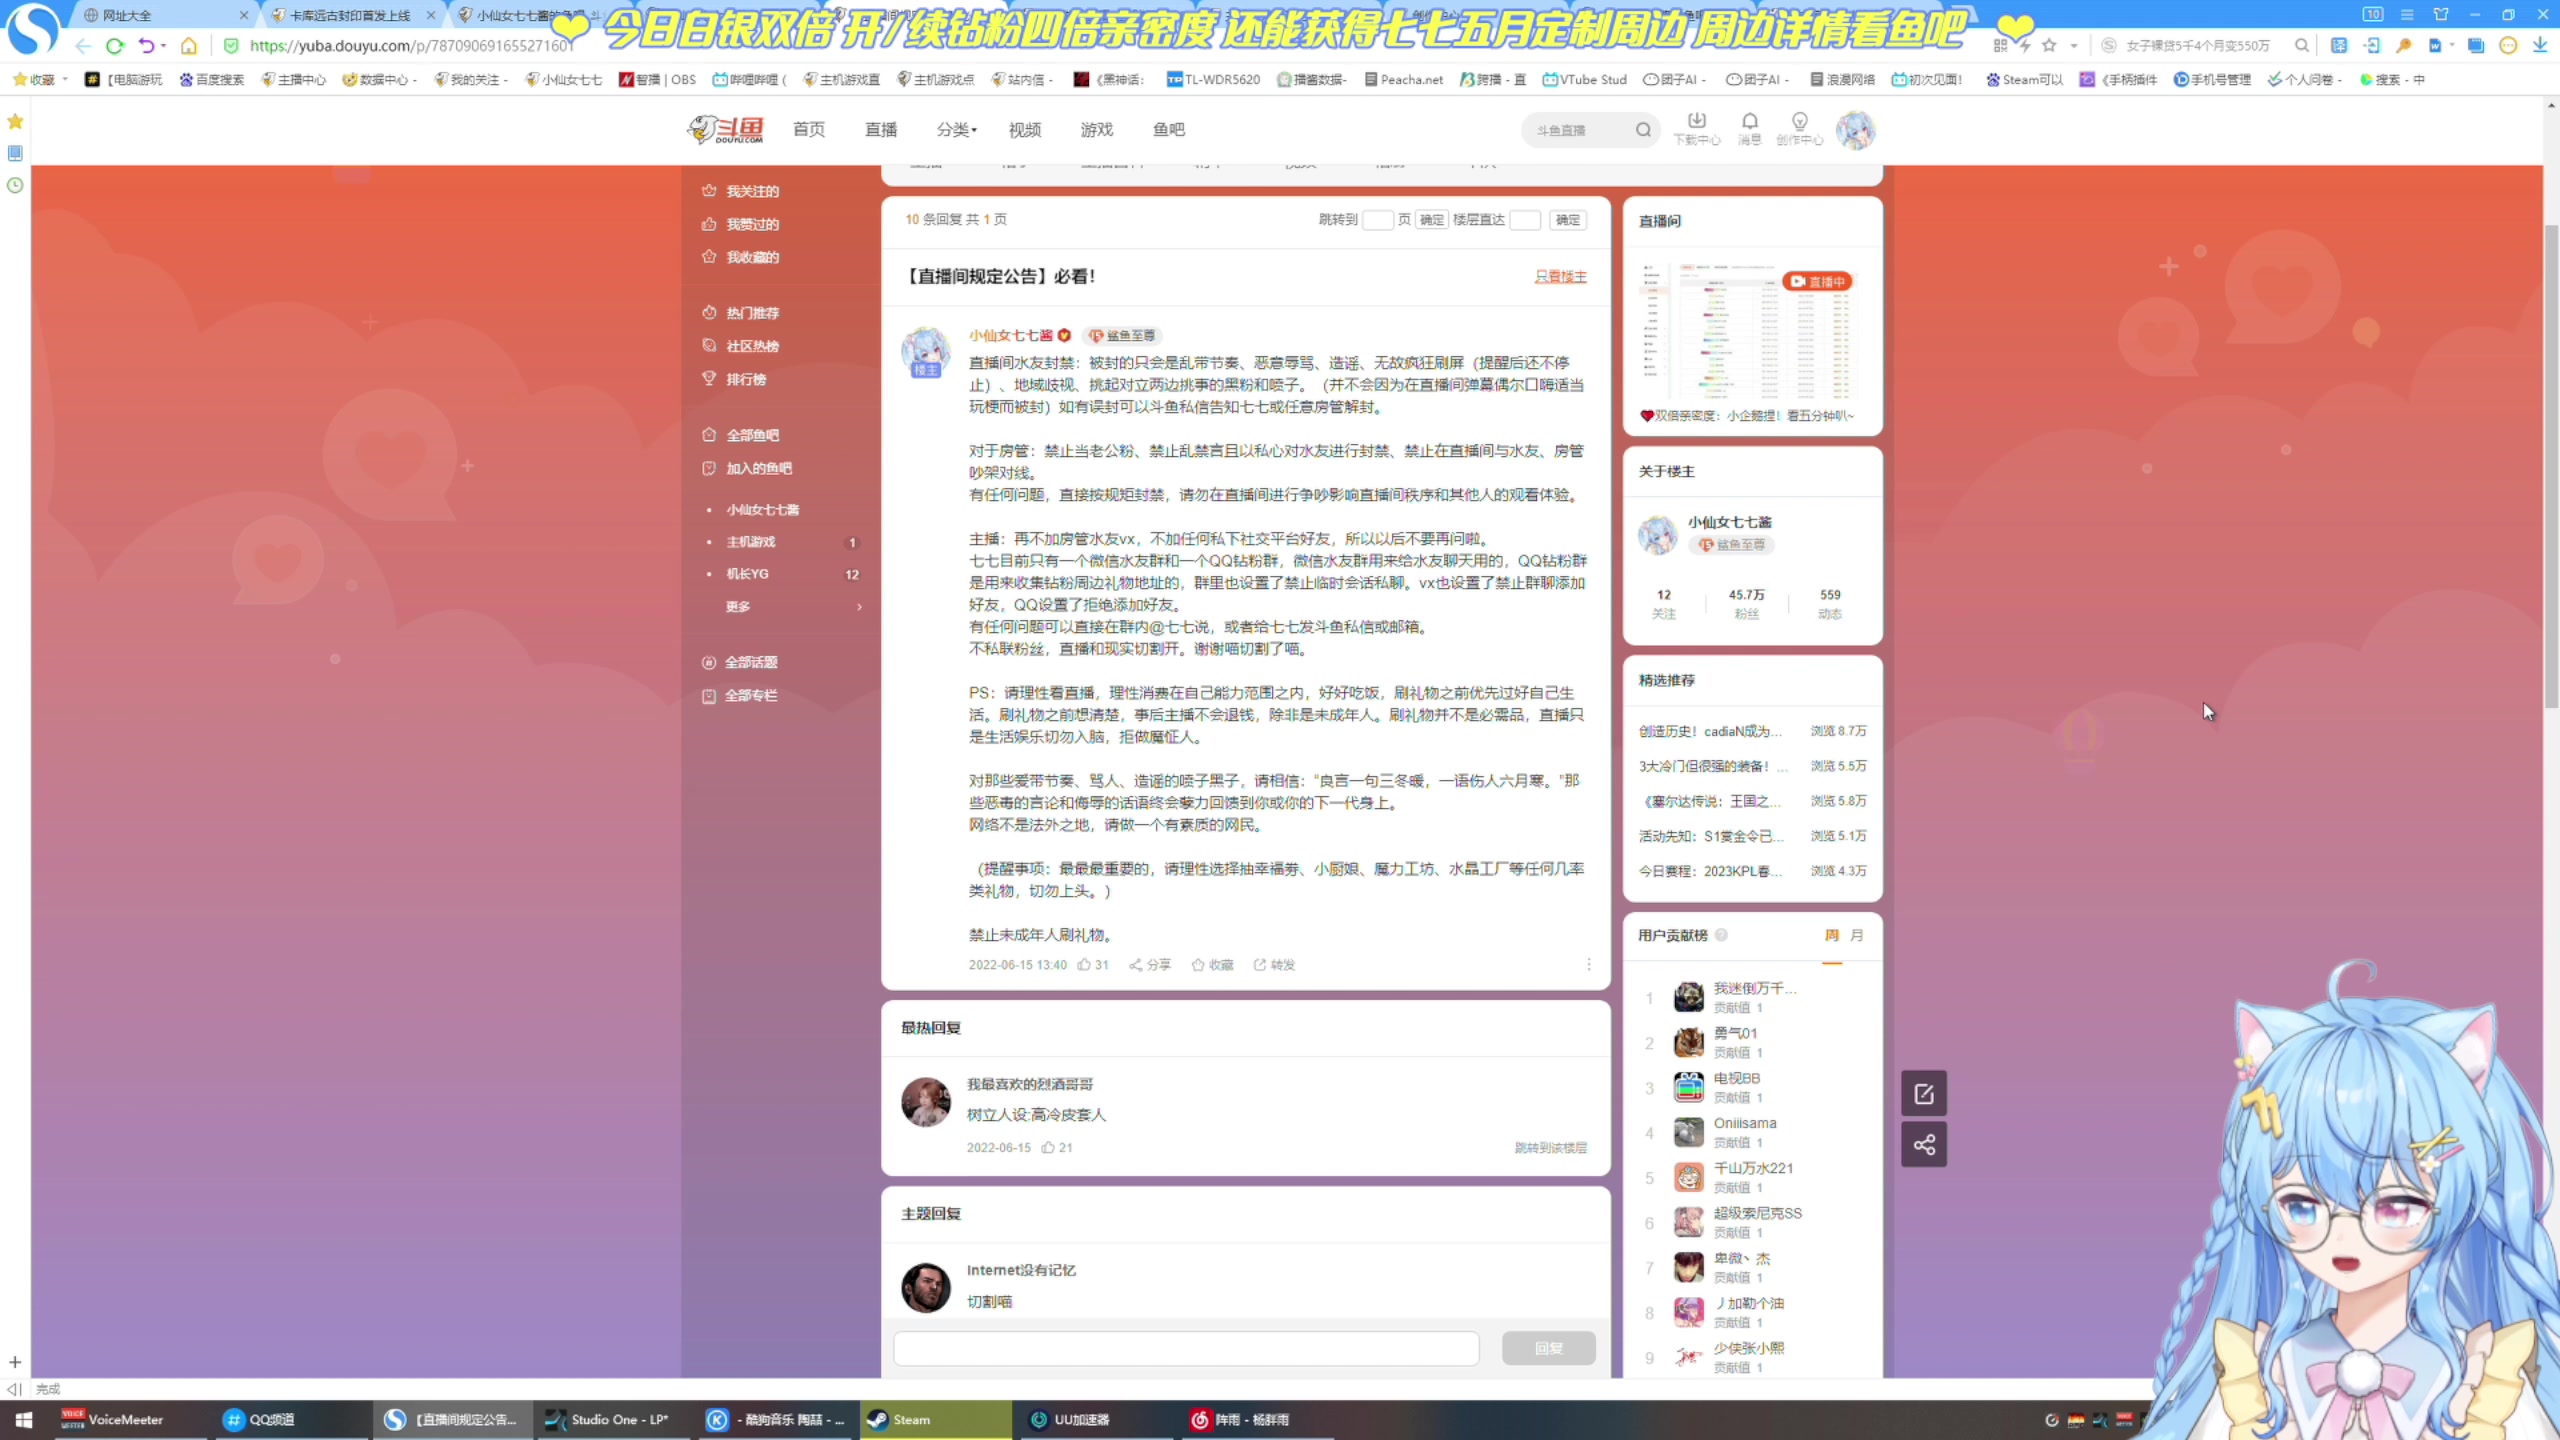
Task: Open the 消息 bell notifications icon
Action: [x=1749, y=122]
